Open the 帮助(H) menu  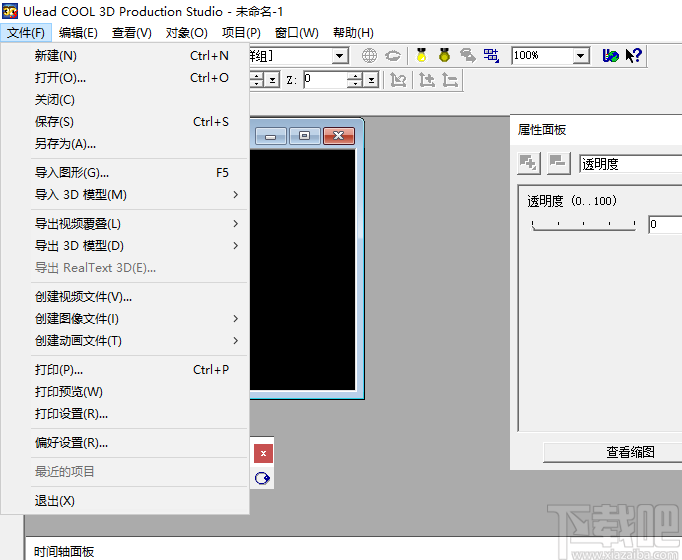pyautogui.click(x=353, y=33)
